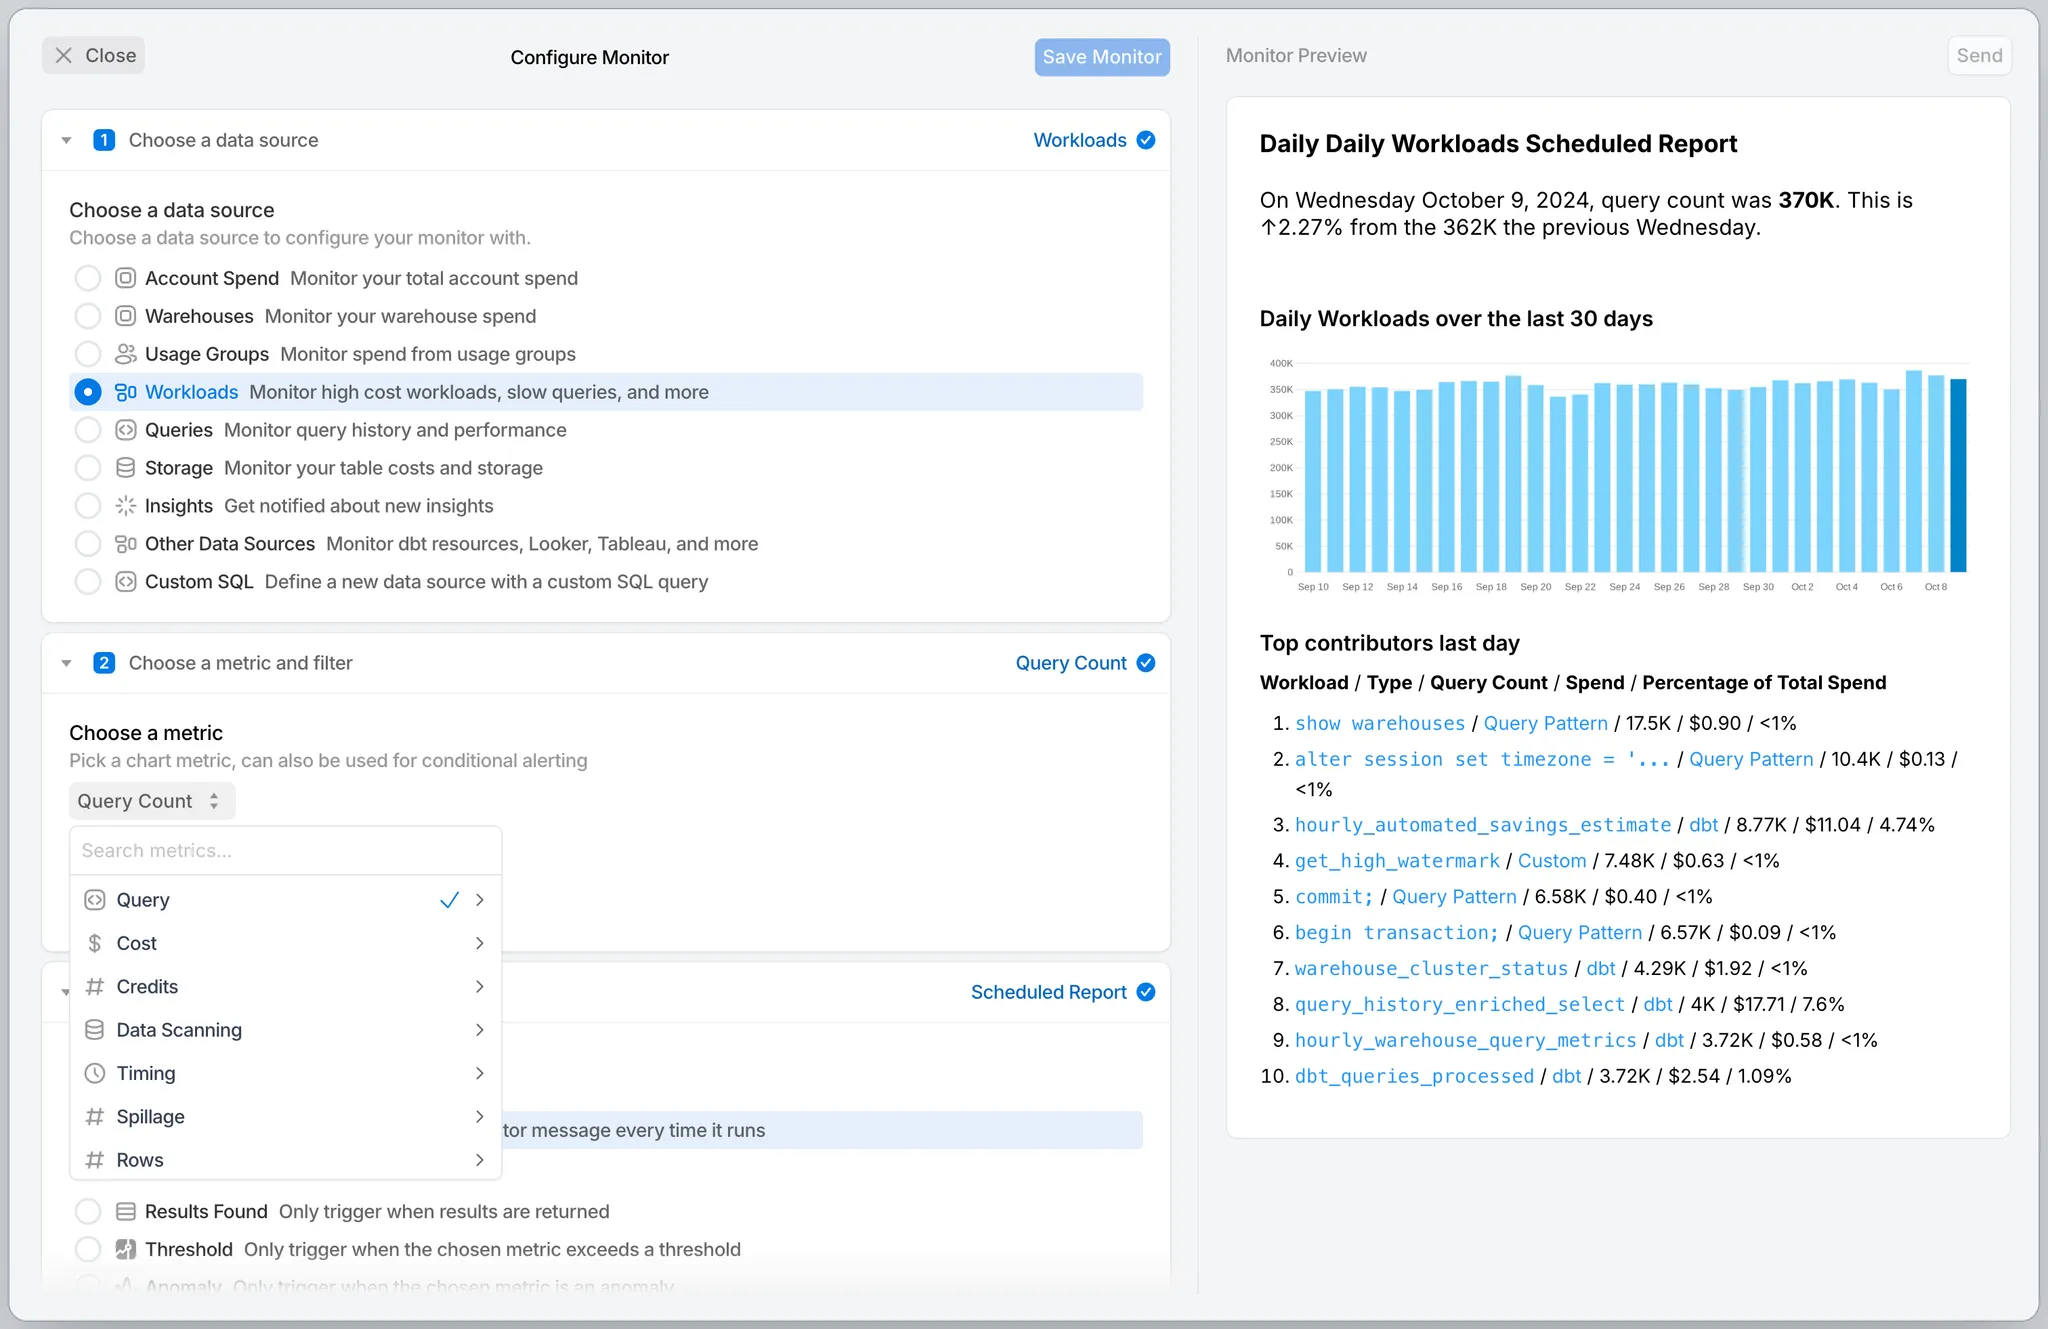Click the checkmark next to Query metric
The image size is (2048, 1329).
449,900
